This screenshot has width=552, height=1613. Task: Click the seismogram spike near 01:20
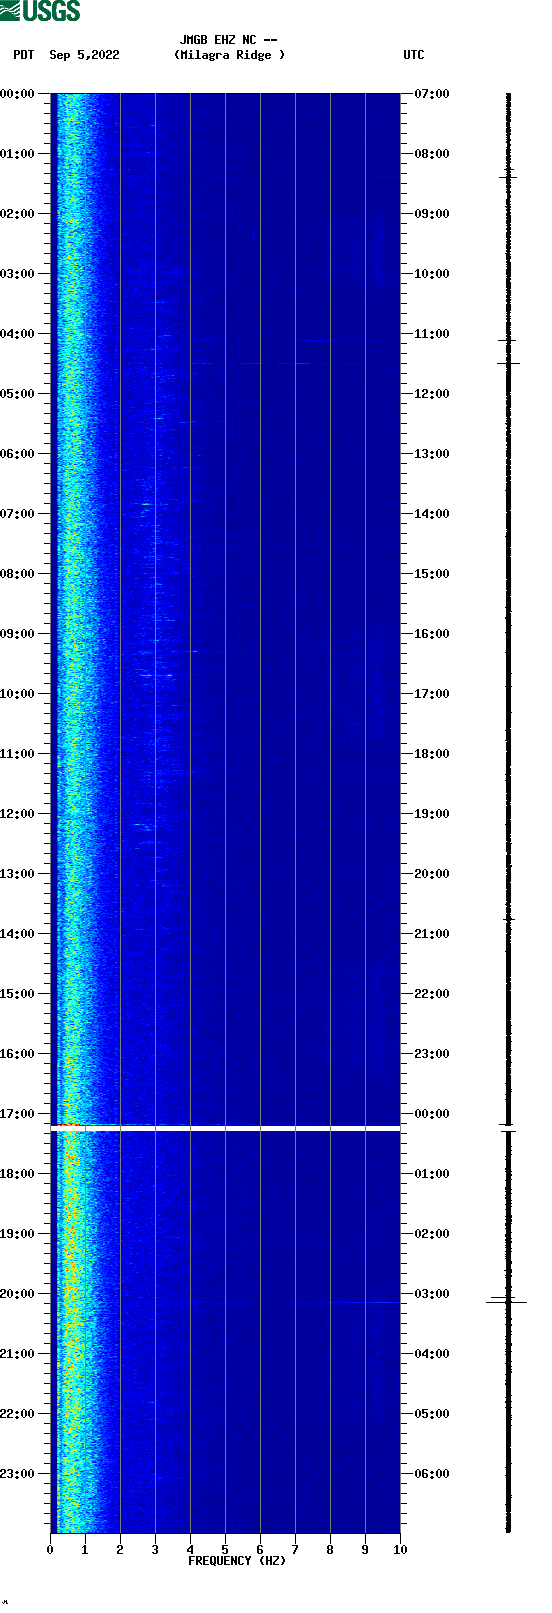click(508, 177)
